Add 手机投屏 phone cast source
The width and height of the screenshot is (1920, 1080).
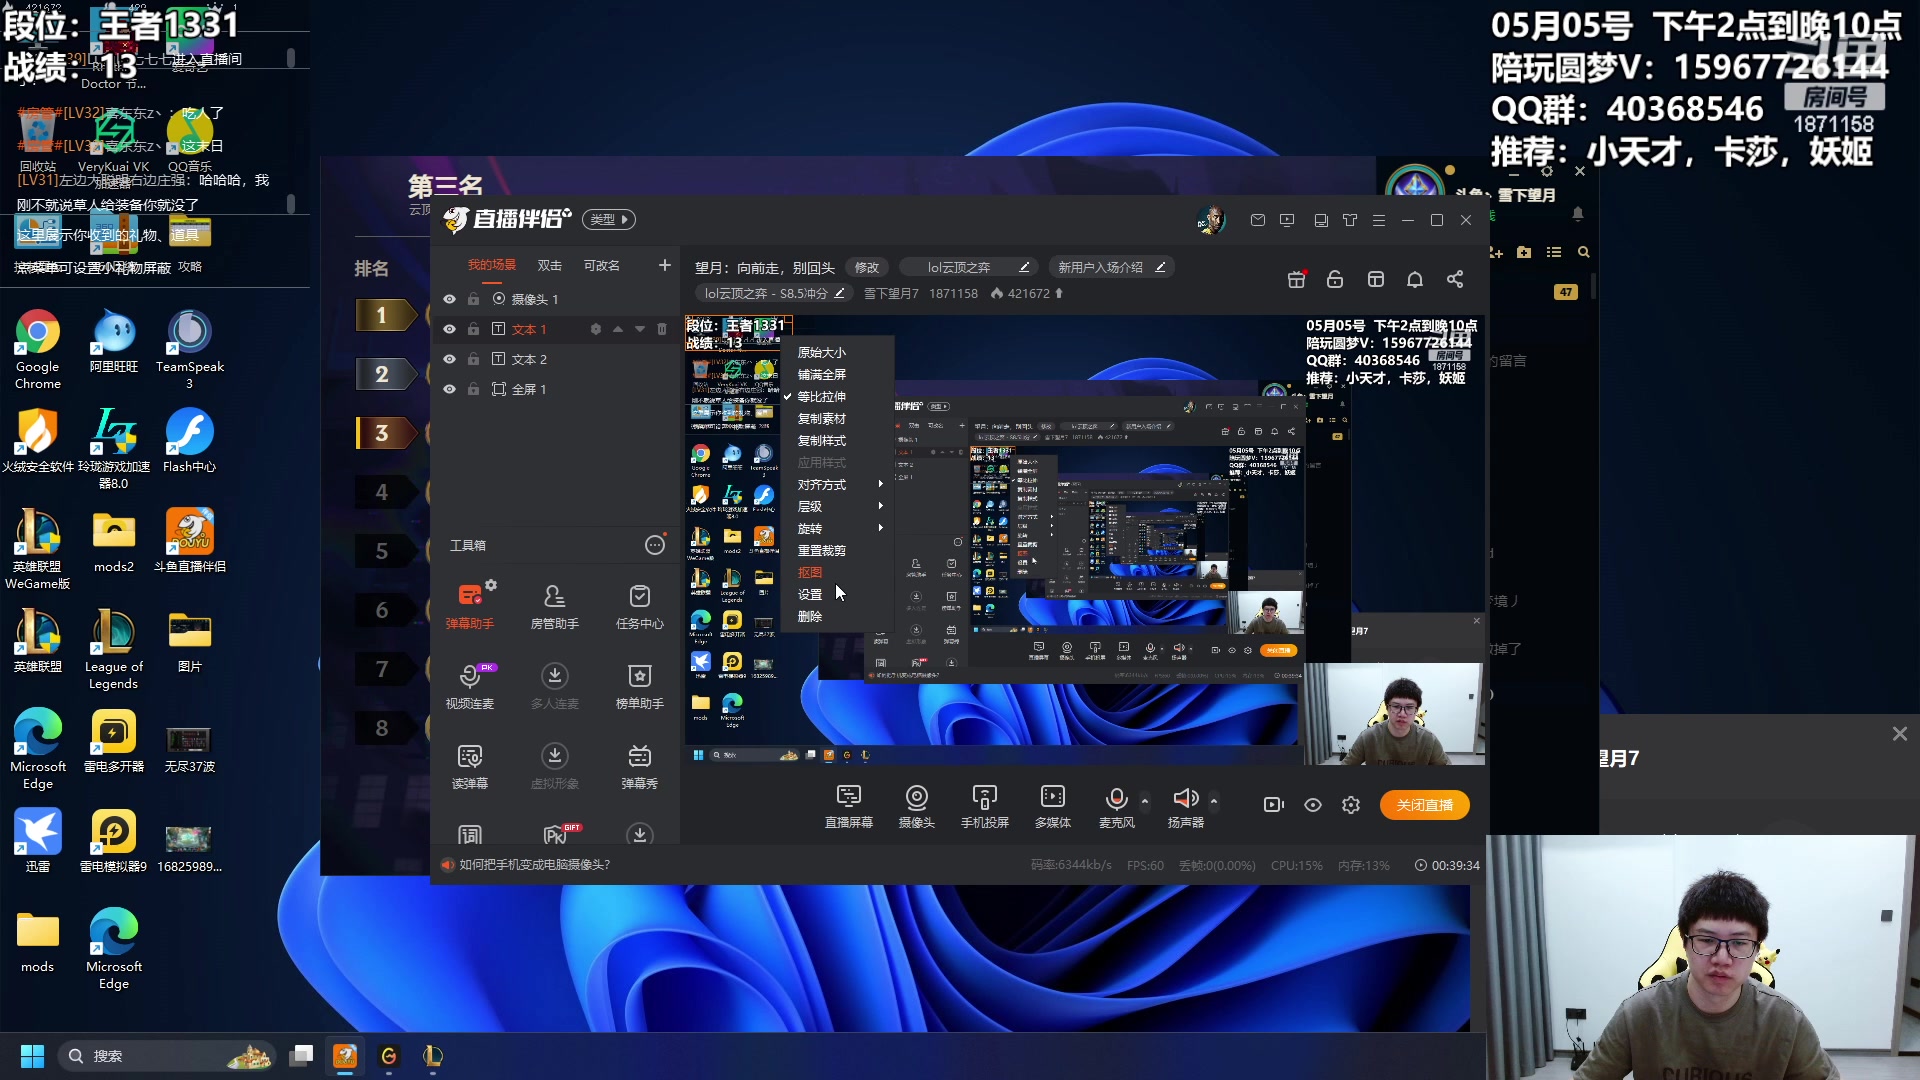(x=984, y=806)
